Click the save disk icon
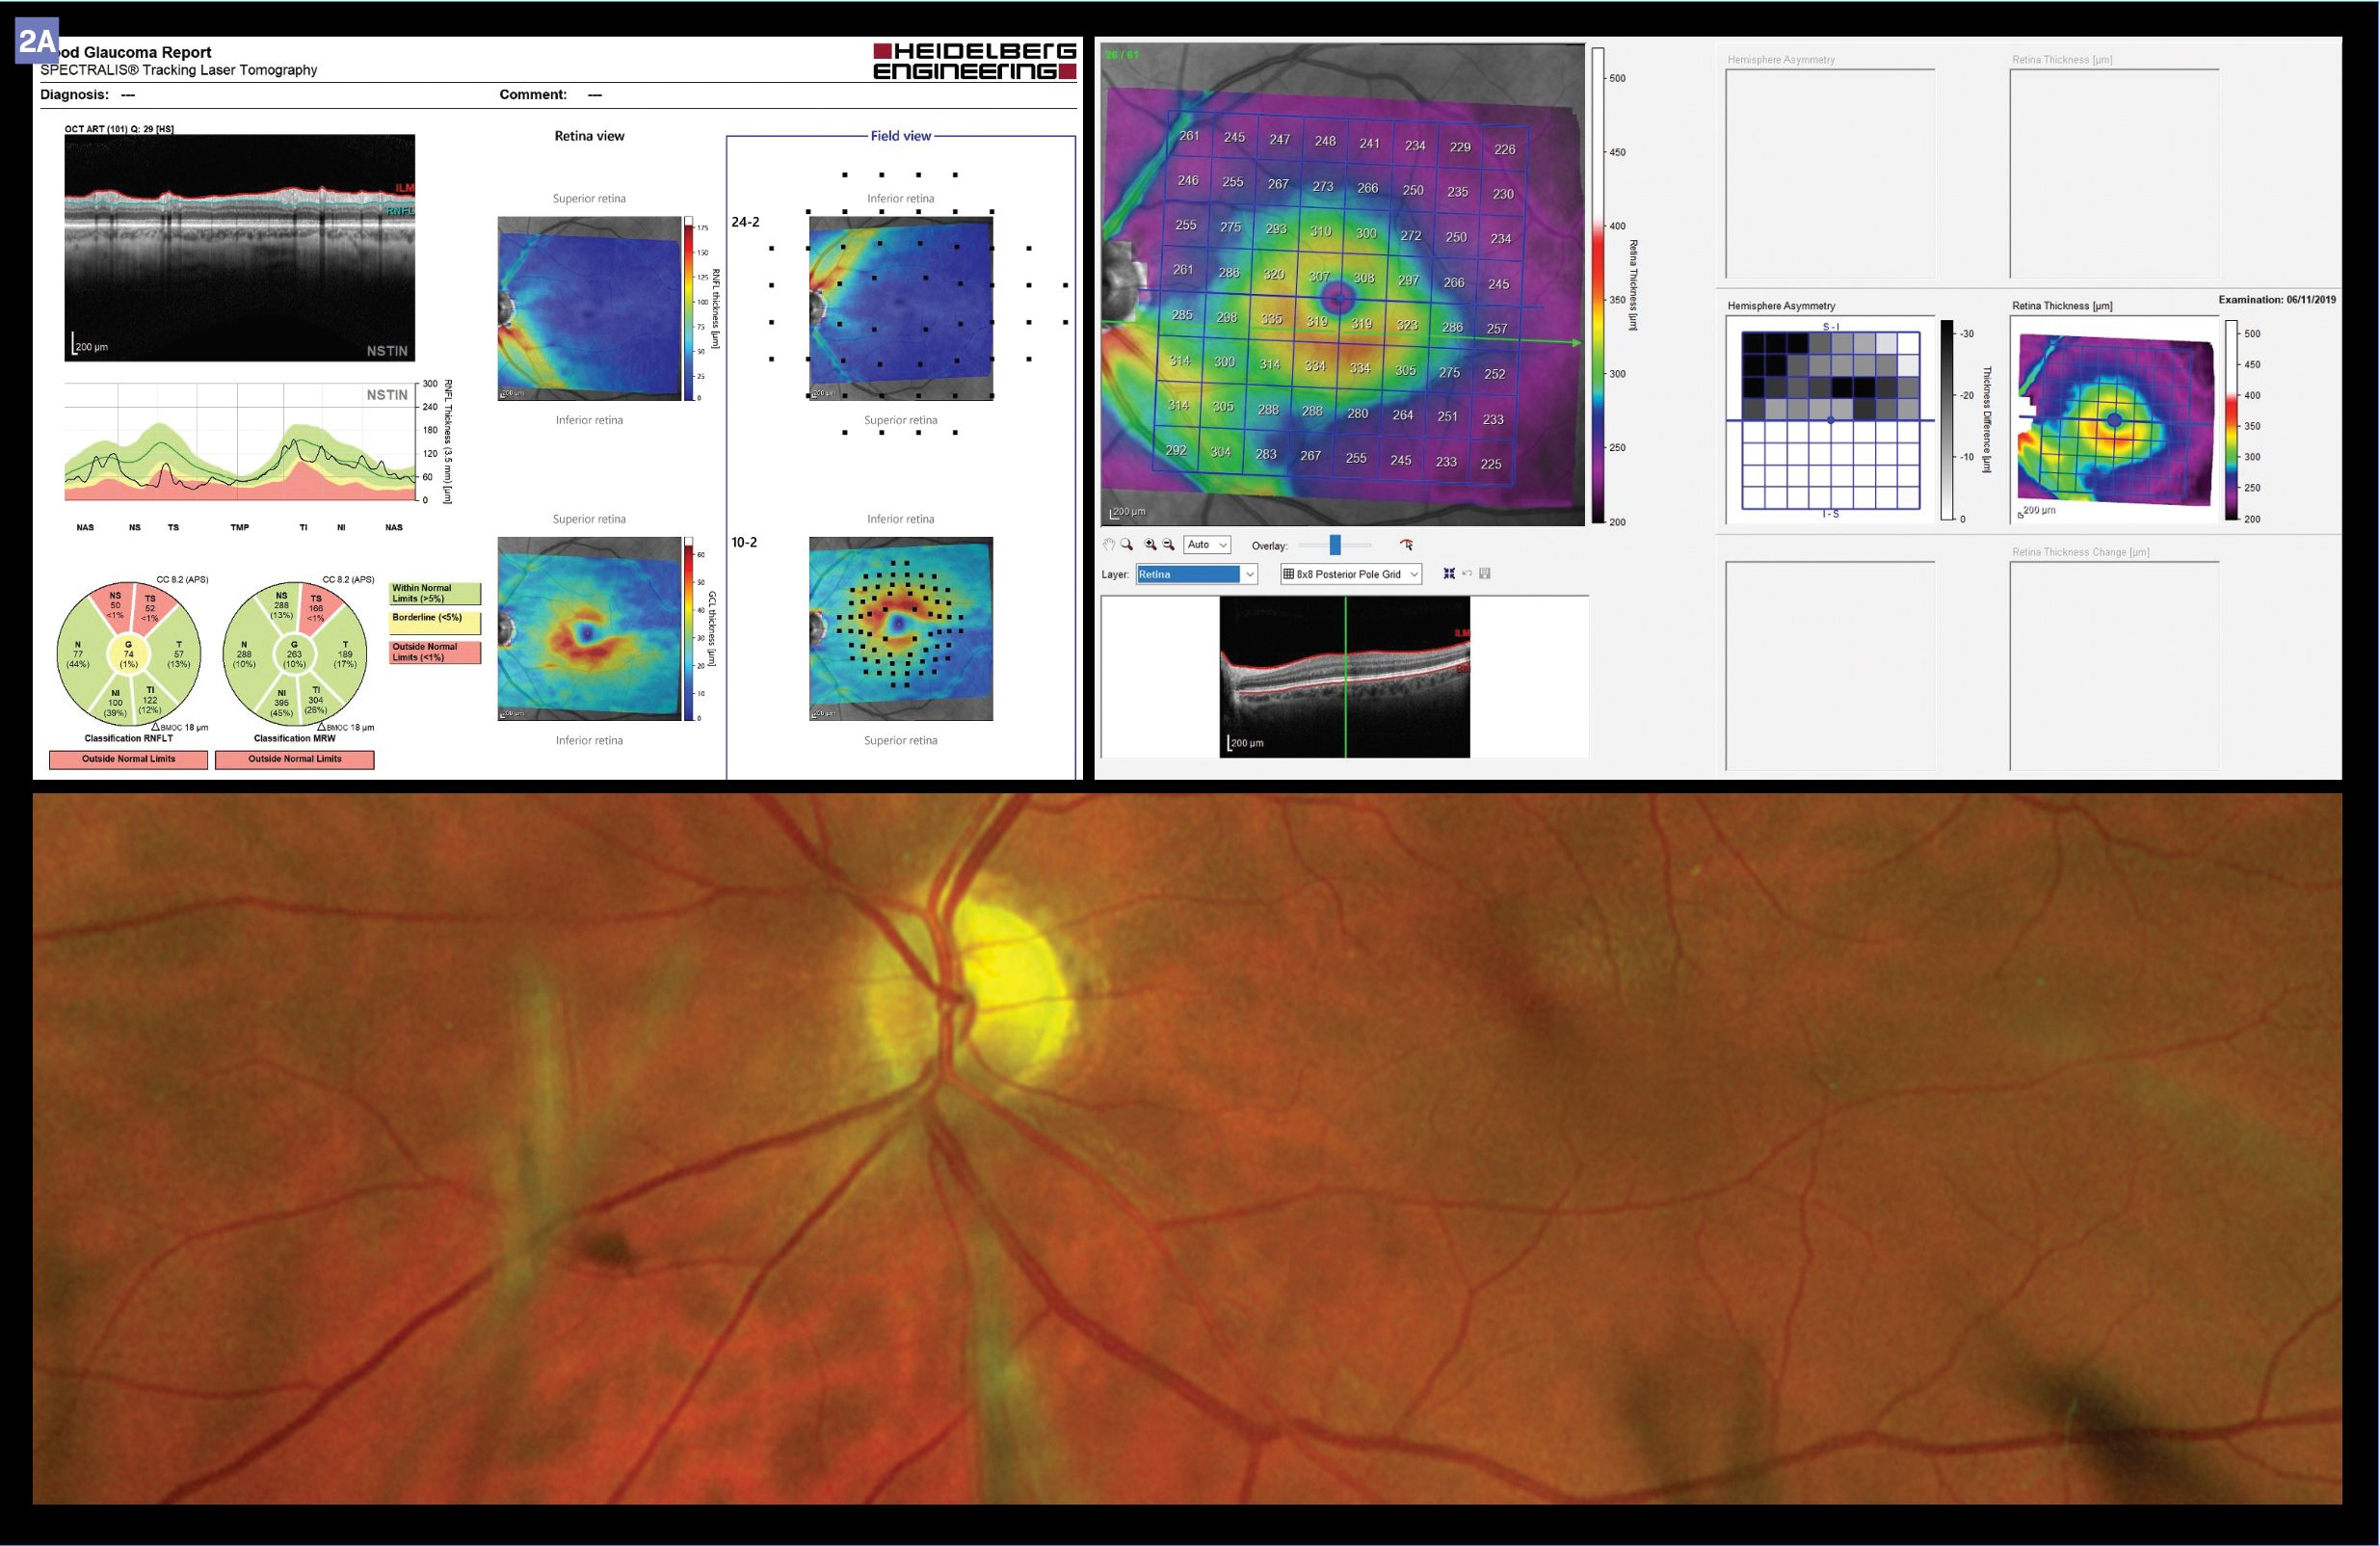The width and height of the screenshot is (2380, 1546). [x=1485, y=574]
